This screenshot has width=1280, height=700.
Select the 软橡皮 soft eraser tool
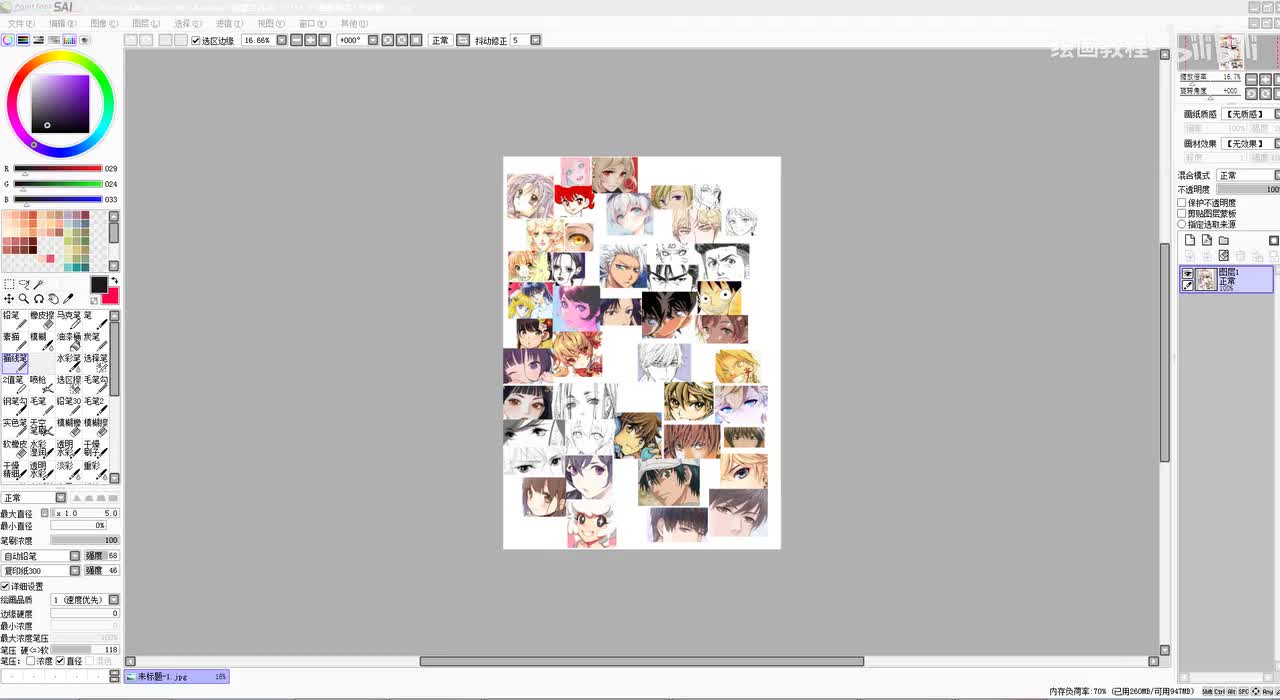[x=14, y=450]
